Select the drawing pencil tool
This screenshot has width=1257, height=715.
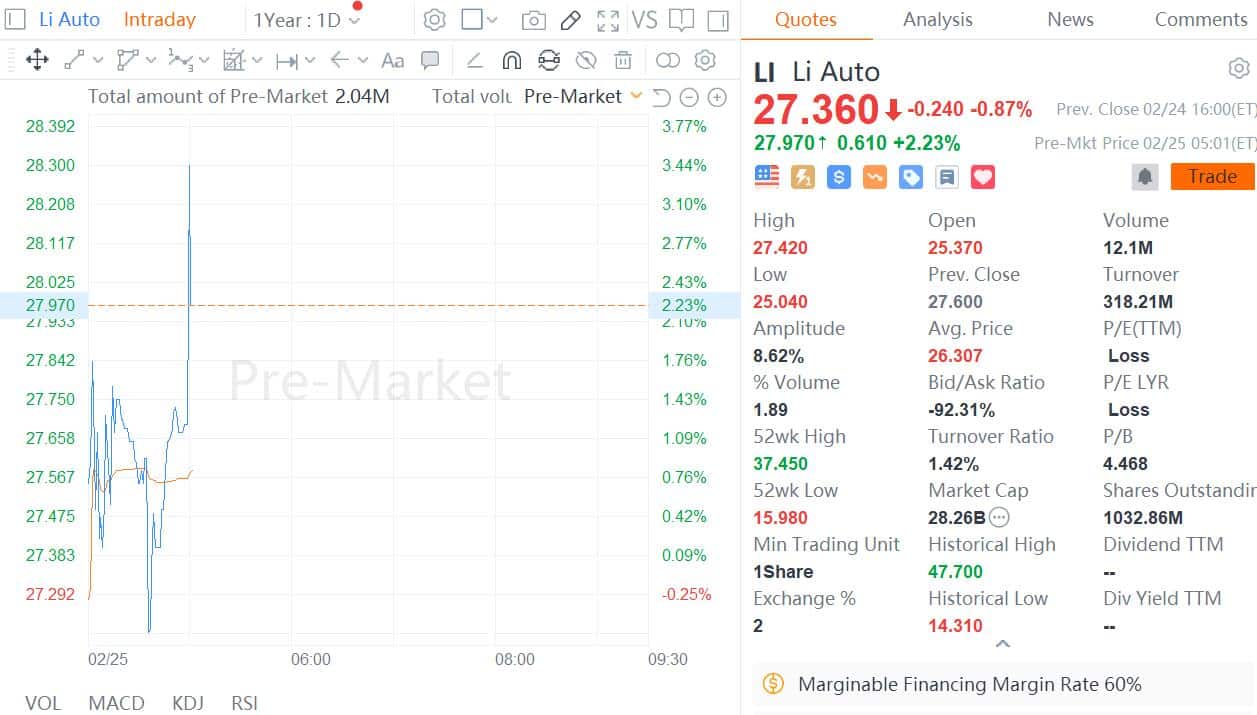tap(571, 19)
